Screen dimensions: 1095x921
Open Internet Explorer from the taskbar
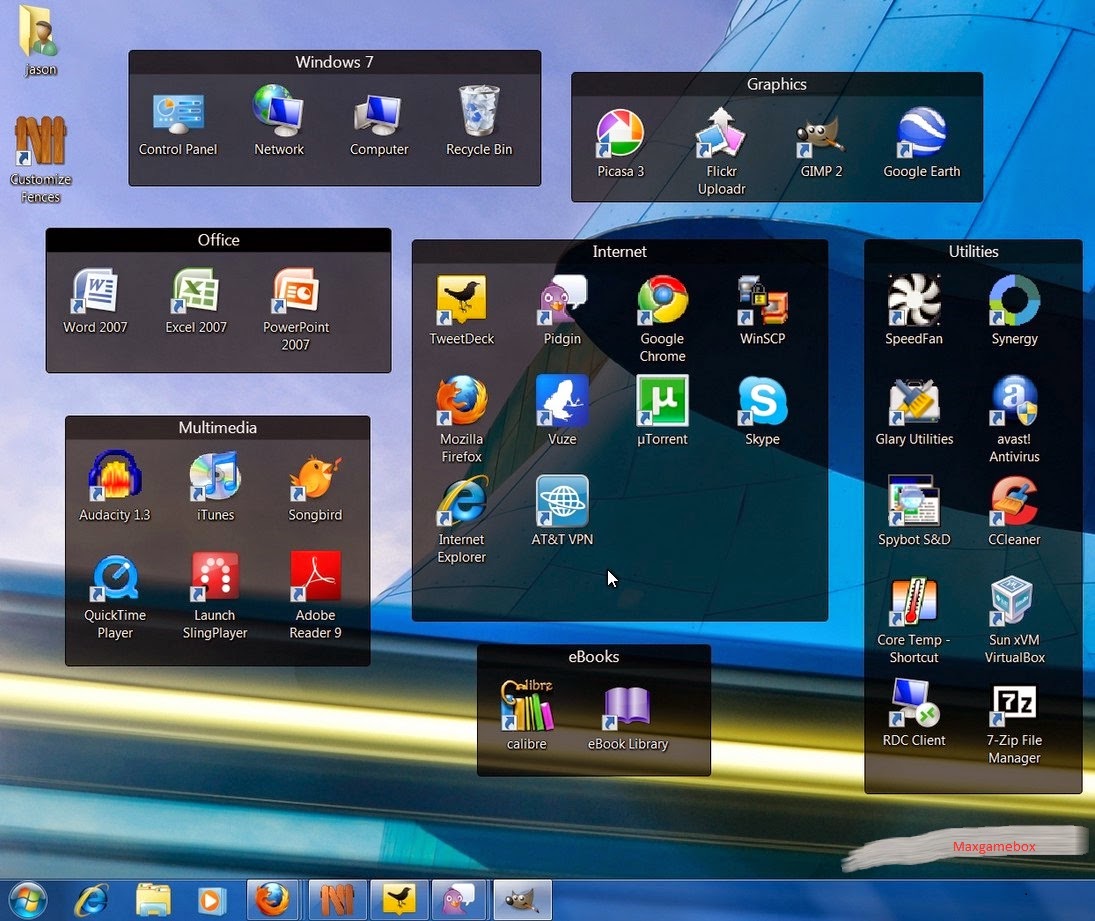[x=91, y=901]
